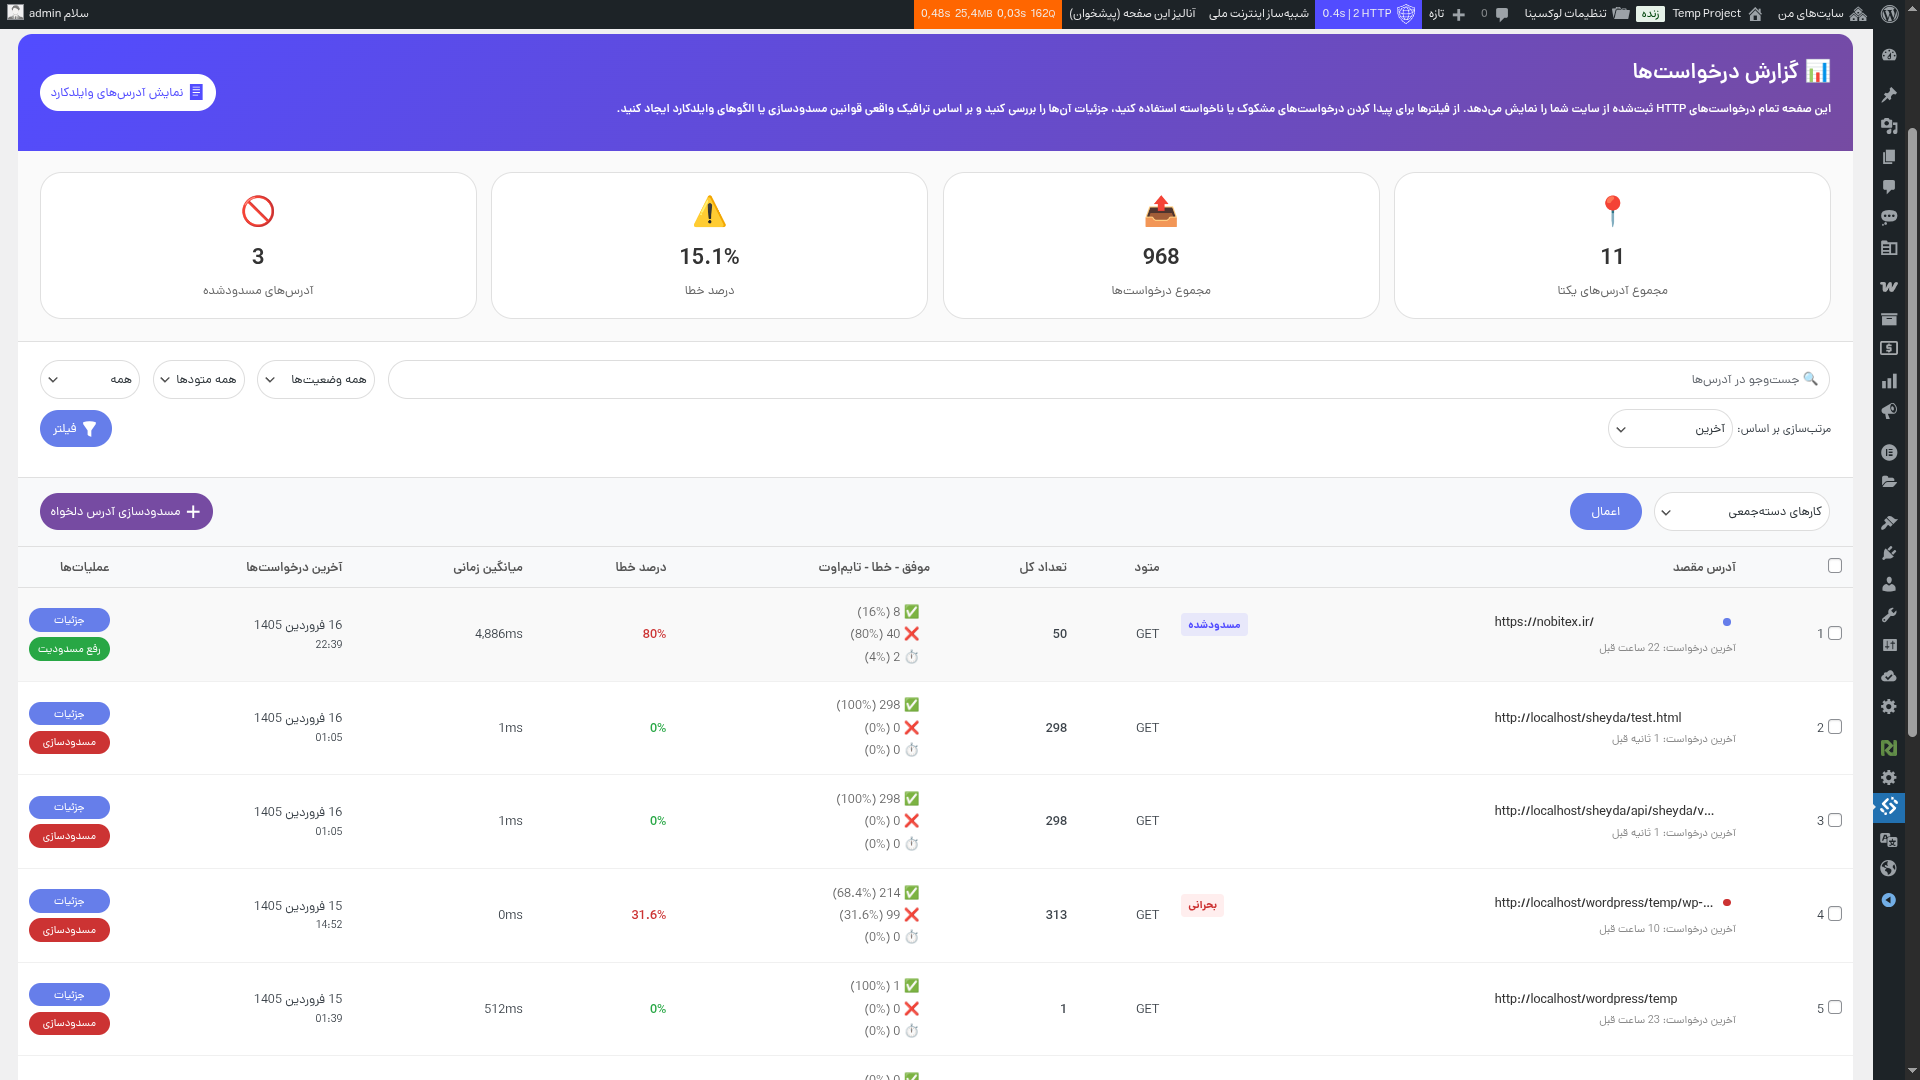The height and width of the screenshot is (1080, 1920).
Task: Open Posts pushpin icon in sidebar
Action: [x=1889, y=95]
